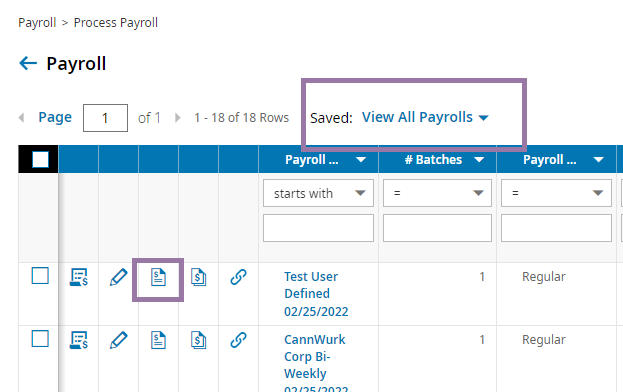
Task: Click the Process Payroll breadcrumb
Action: (116, 23)
